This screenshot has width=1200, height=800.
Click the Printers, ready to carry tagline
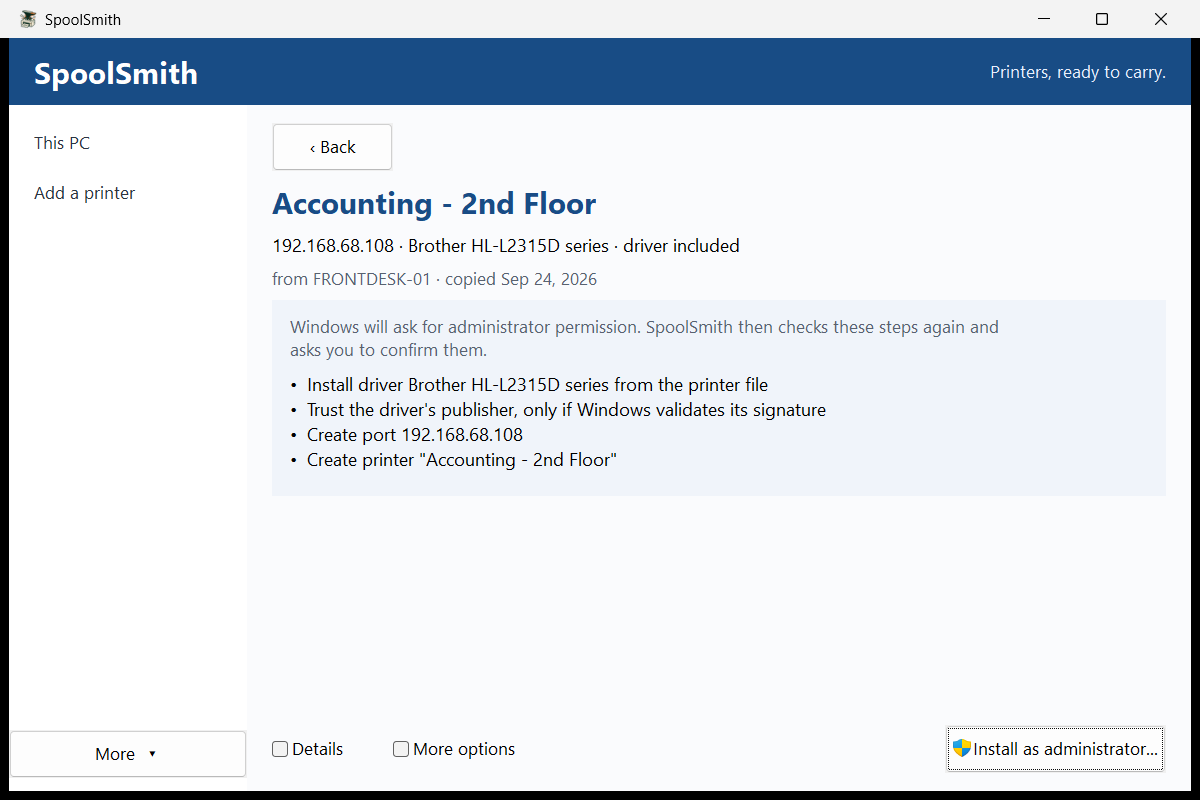(1078, 72)
